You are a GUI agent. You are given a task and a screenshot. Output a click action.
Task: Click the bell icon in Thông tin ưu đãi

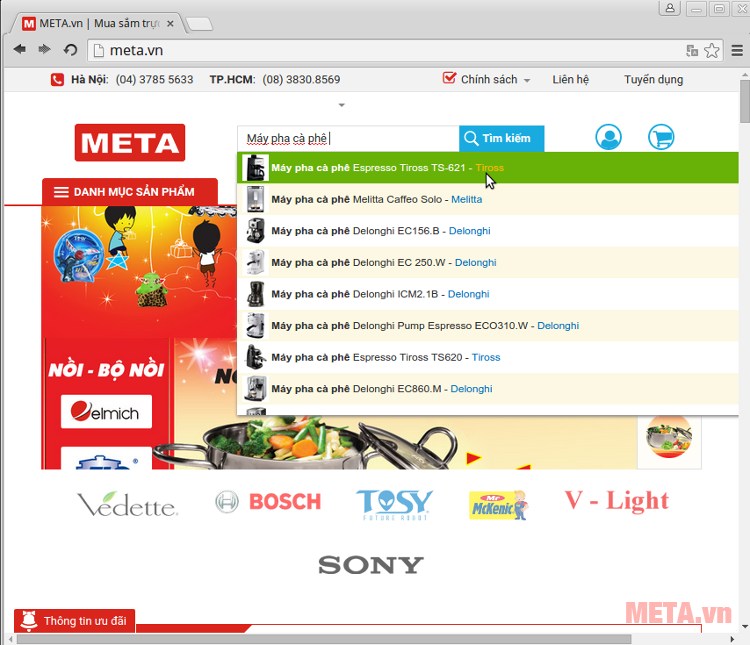[x=29, y=621]
